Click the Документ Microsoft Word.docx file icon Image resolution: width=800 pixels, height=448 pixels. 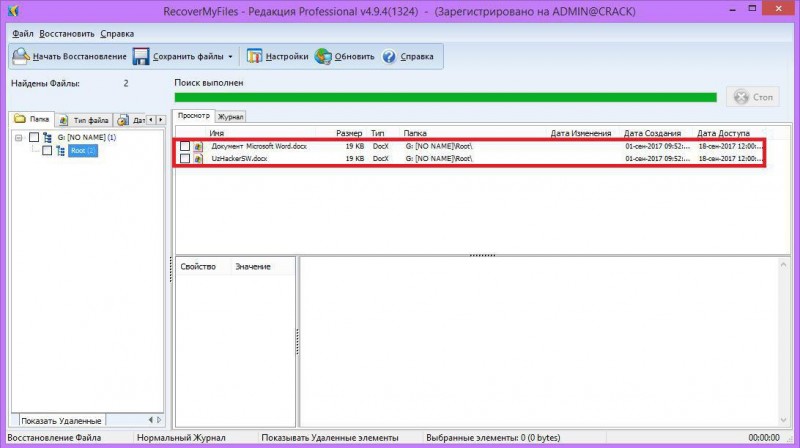[x=198, y=146]
